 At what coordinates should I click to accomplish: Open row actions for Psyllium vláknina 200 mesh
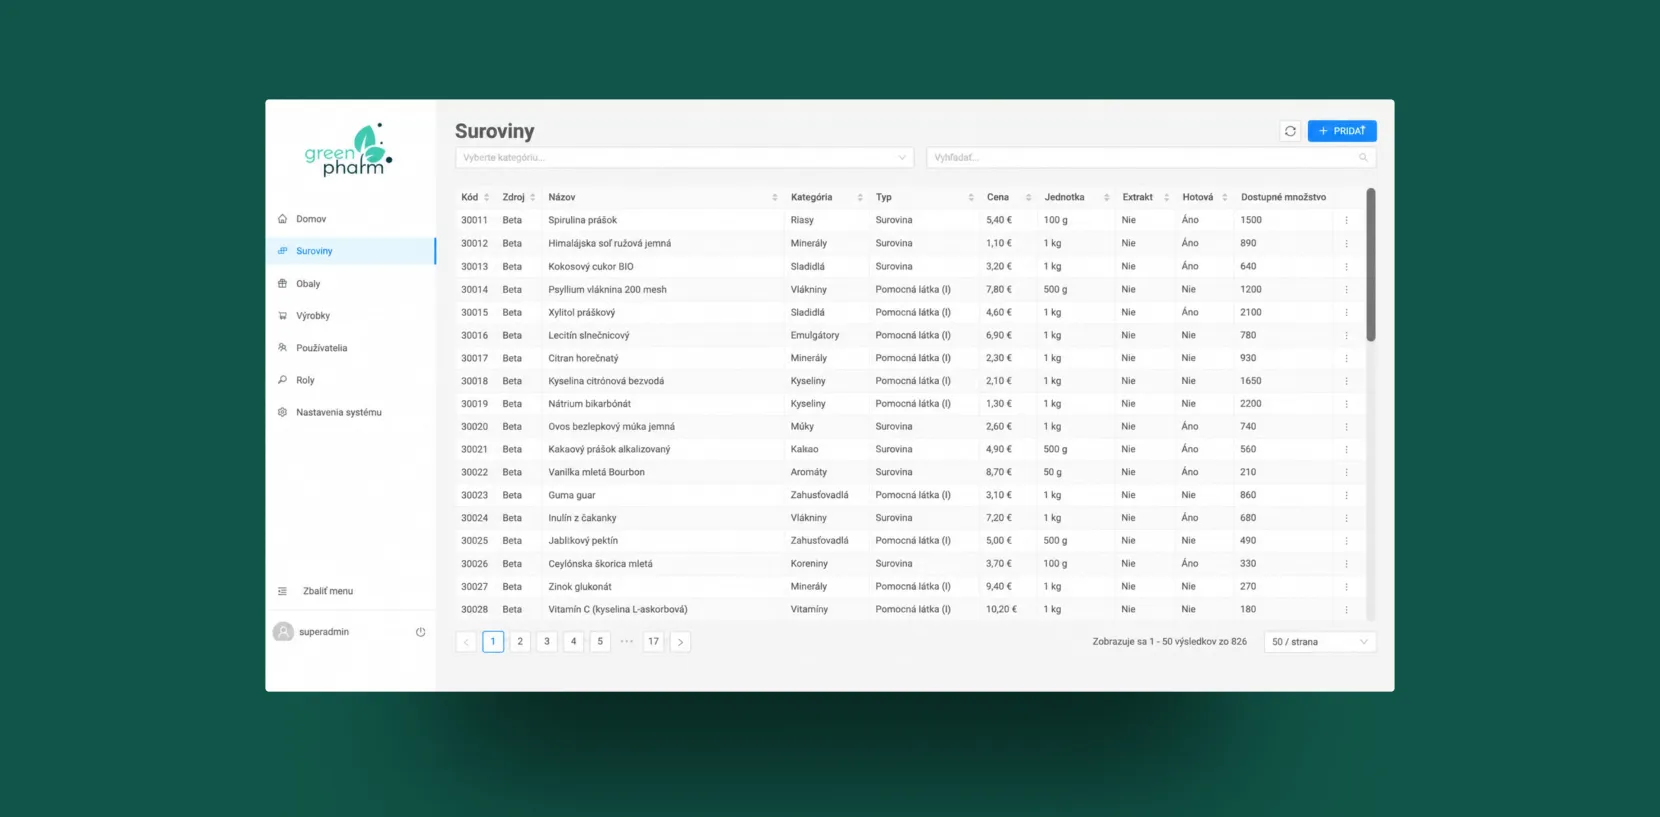(x=1346, y=289)
